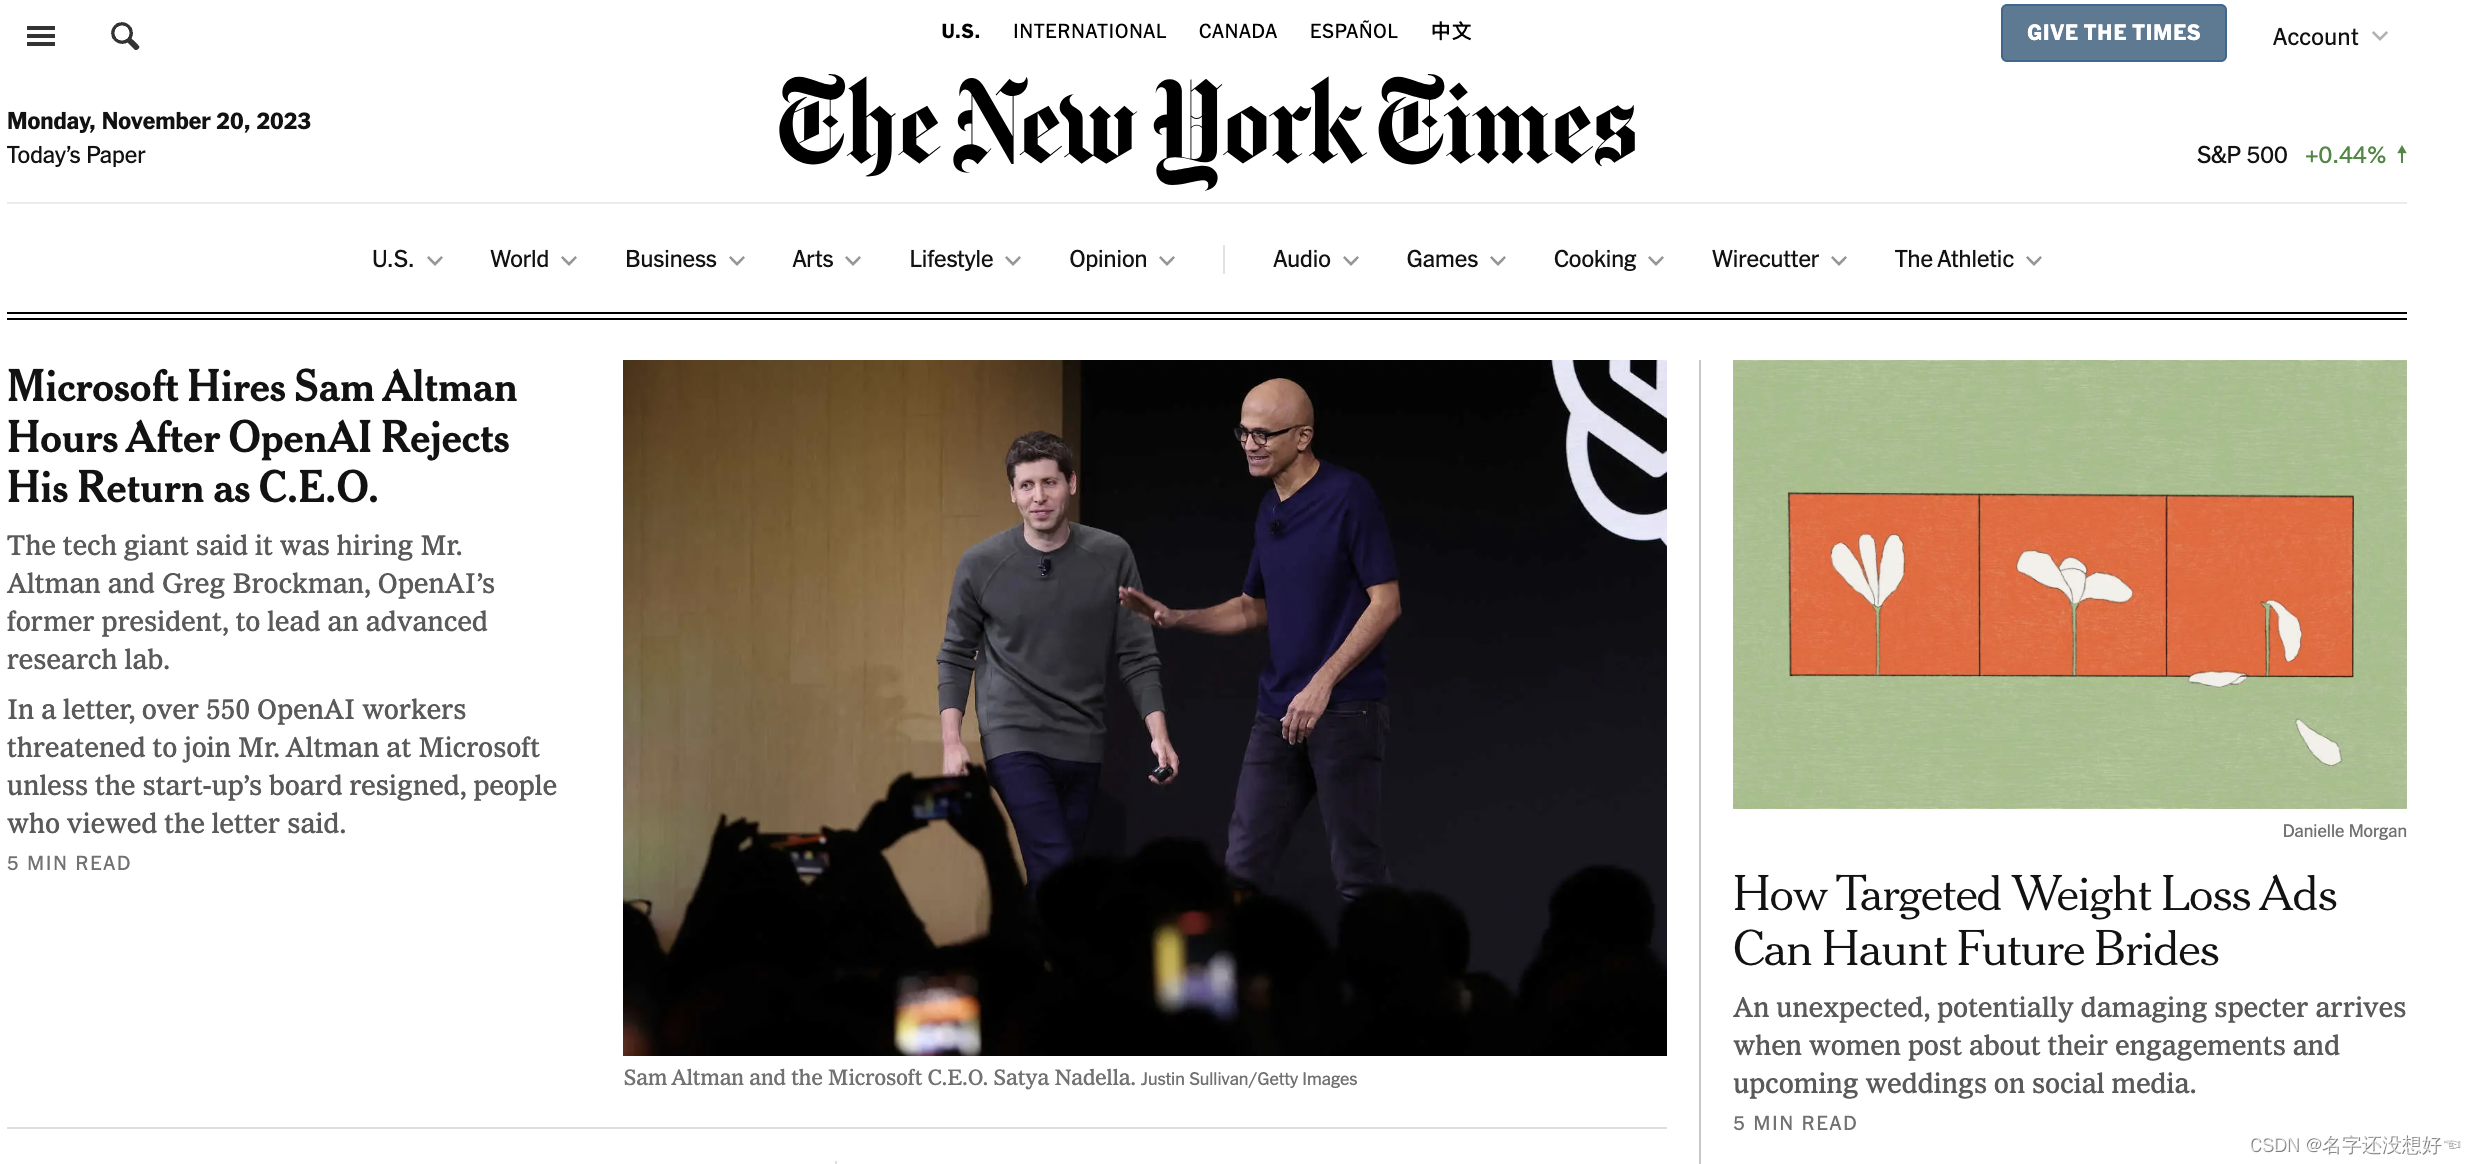Click the hamburger menu icon

click(41, 35)
